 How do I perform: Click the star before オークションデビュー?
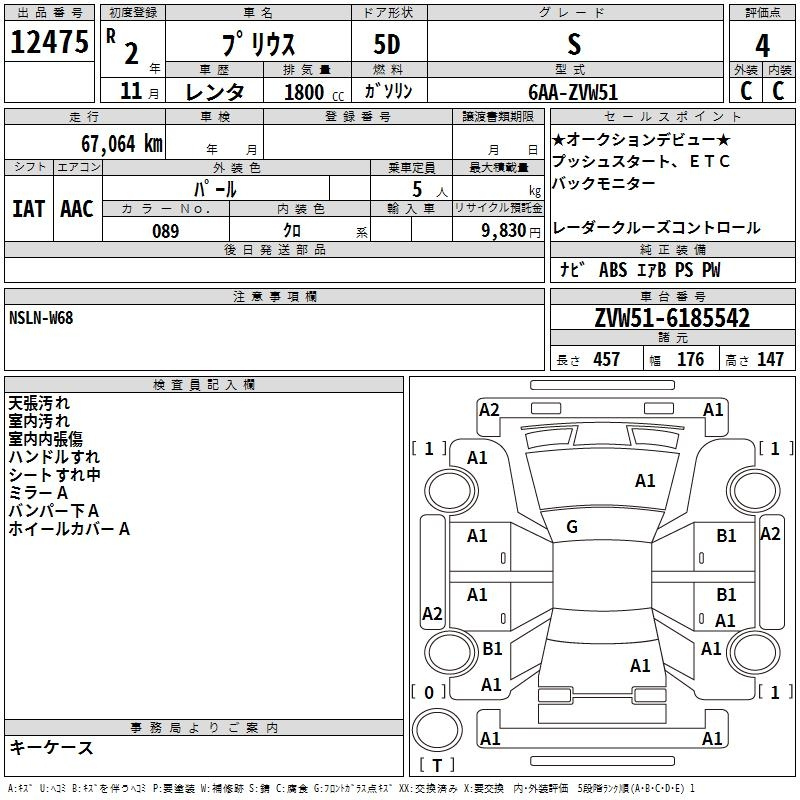point(559,138)
